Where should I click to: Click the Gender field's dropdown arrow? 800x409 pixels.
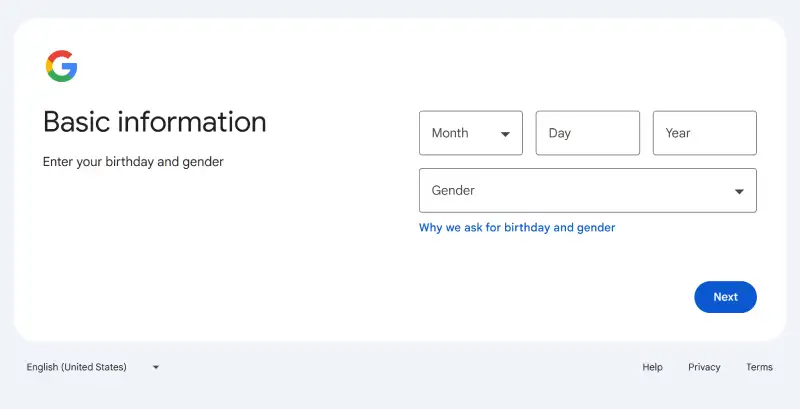[x=739, y=191]
